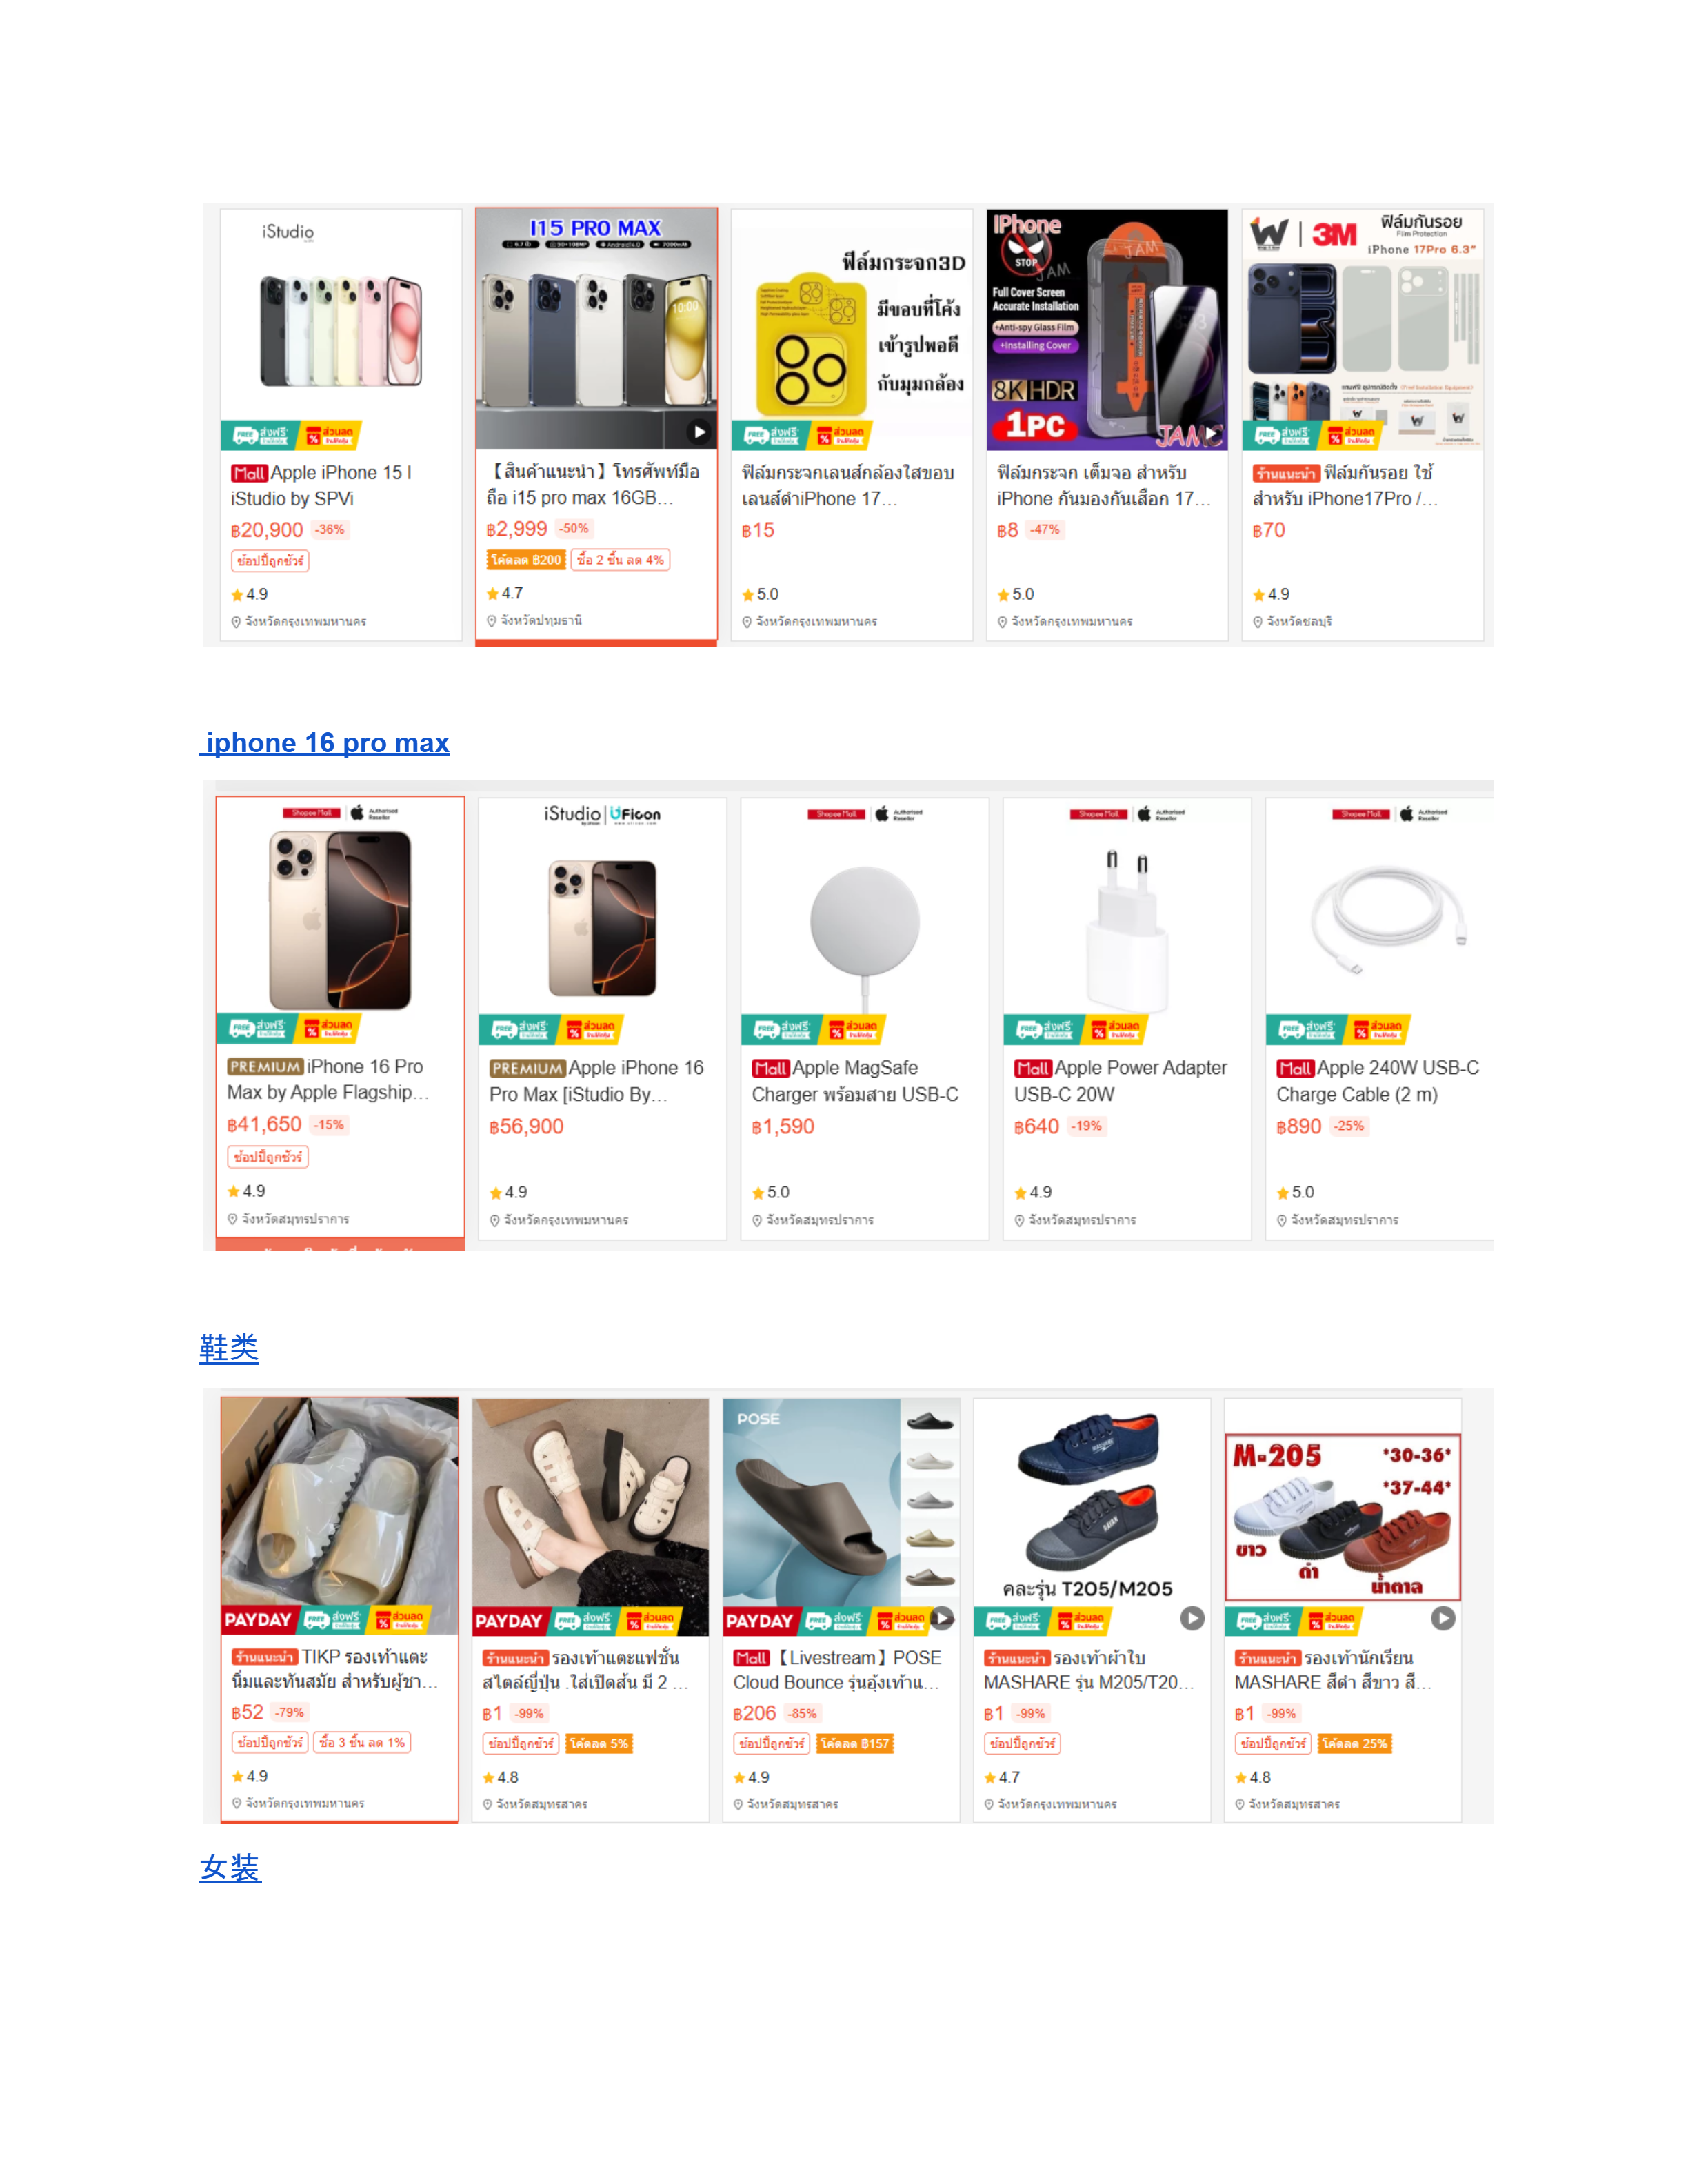Click the PAYDAY badge on TIKP slippers

pyautogui.click(x=258, y=1620)
